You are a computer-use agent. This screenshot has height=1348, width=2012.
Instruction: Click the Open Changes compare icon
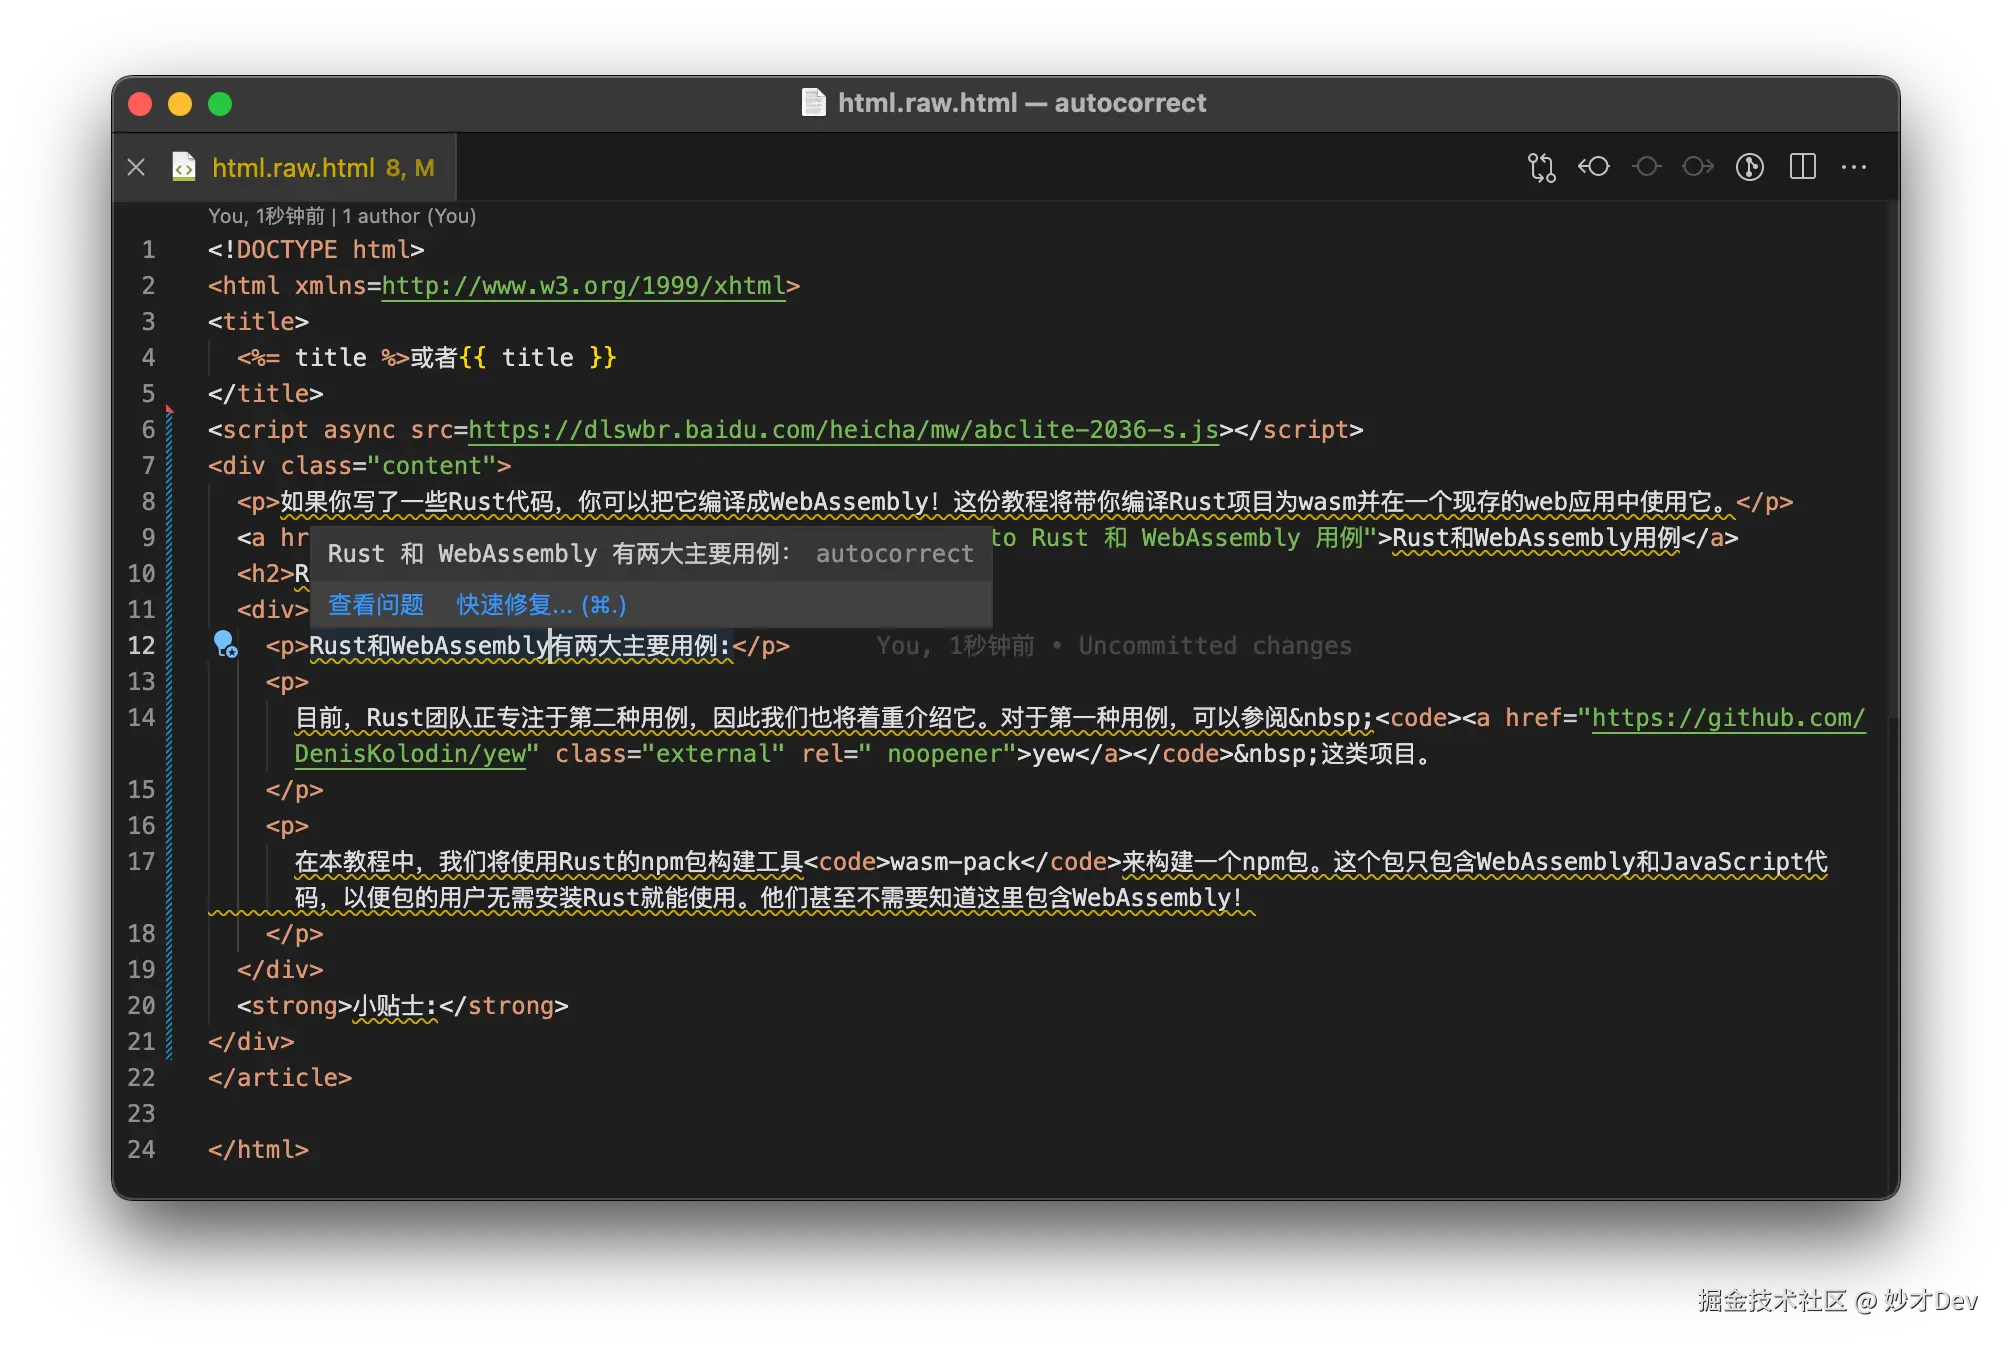click(1541, 167)
